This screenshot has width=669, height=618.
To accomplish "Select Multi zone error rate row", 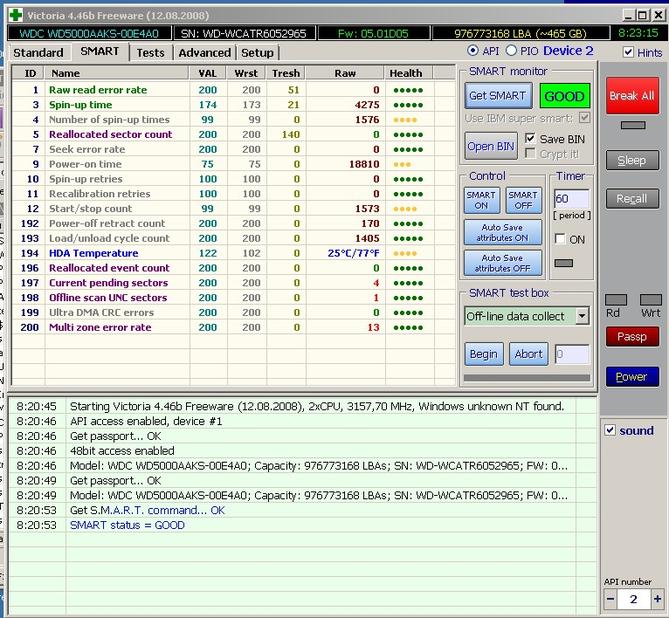I will click(233, 327).
